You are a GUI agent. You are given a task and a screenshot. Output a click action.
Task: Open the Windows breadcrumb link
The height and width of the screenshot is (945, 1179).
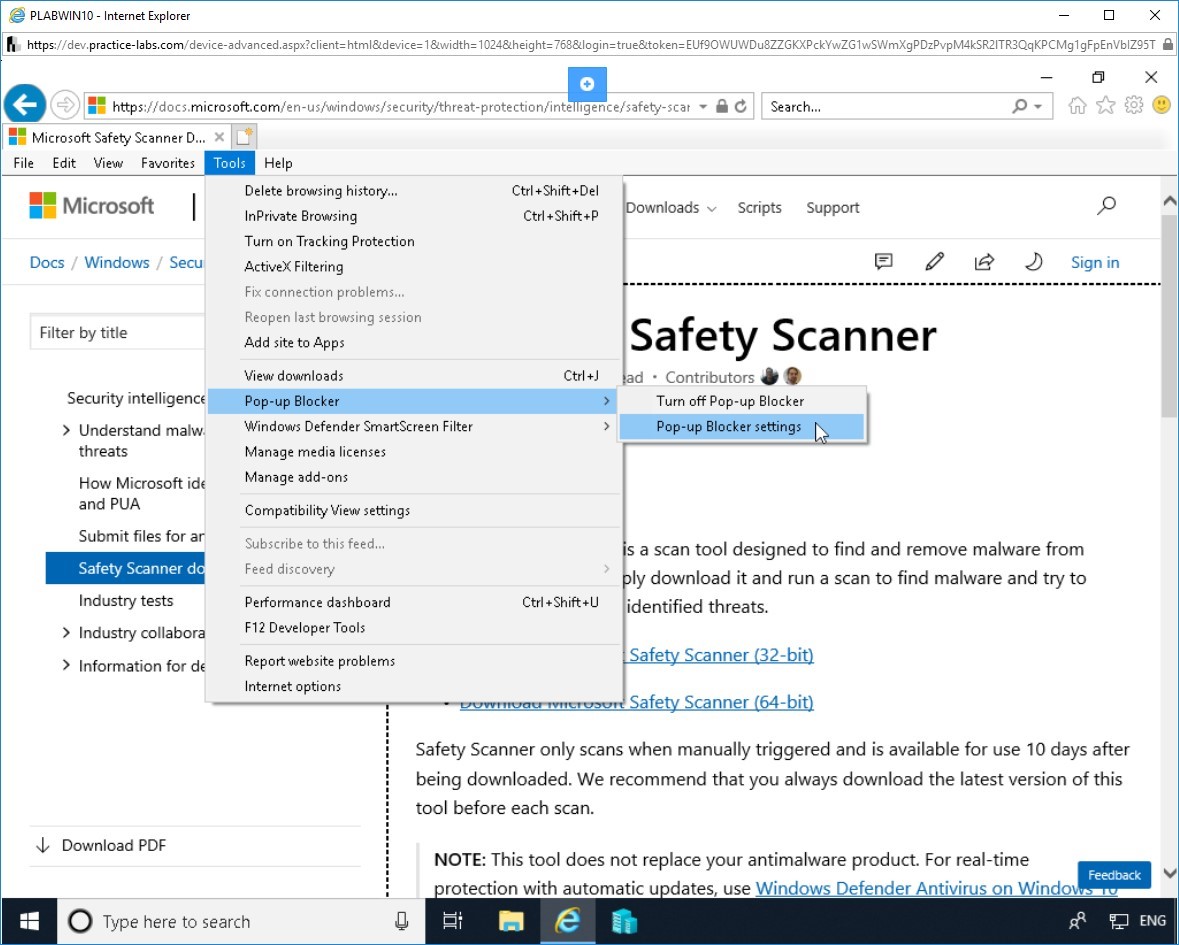(117, 262)
